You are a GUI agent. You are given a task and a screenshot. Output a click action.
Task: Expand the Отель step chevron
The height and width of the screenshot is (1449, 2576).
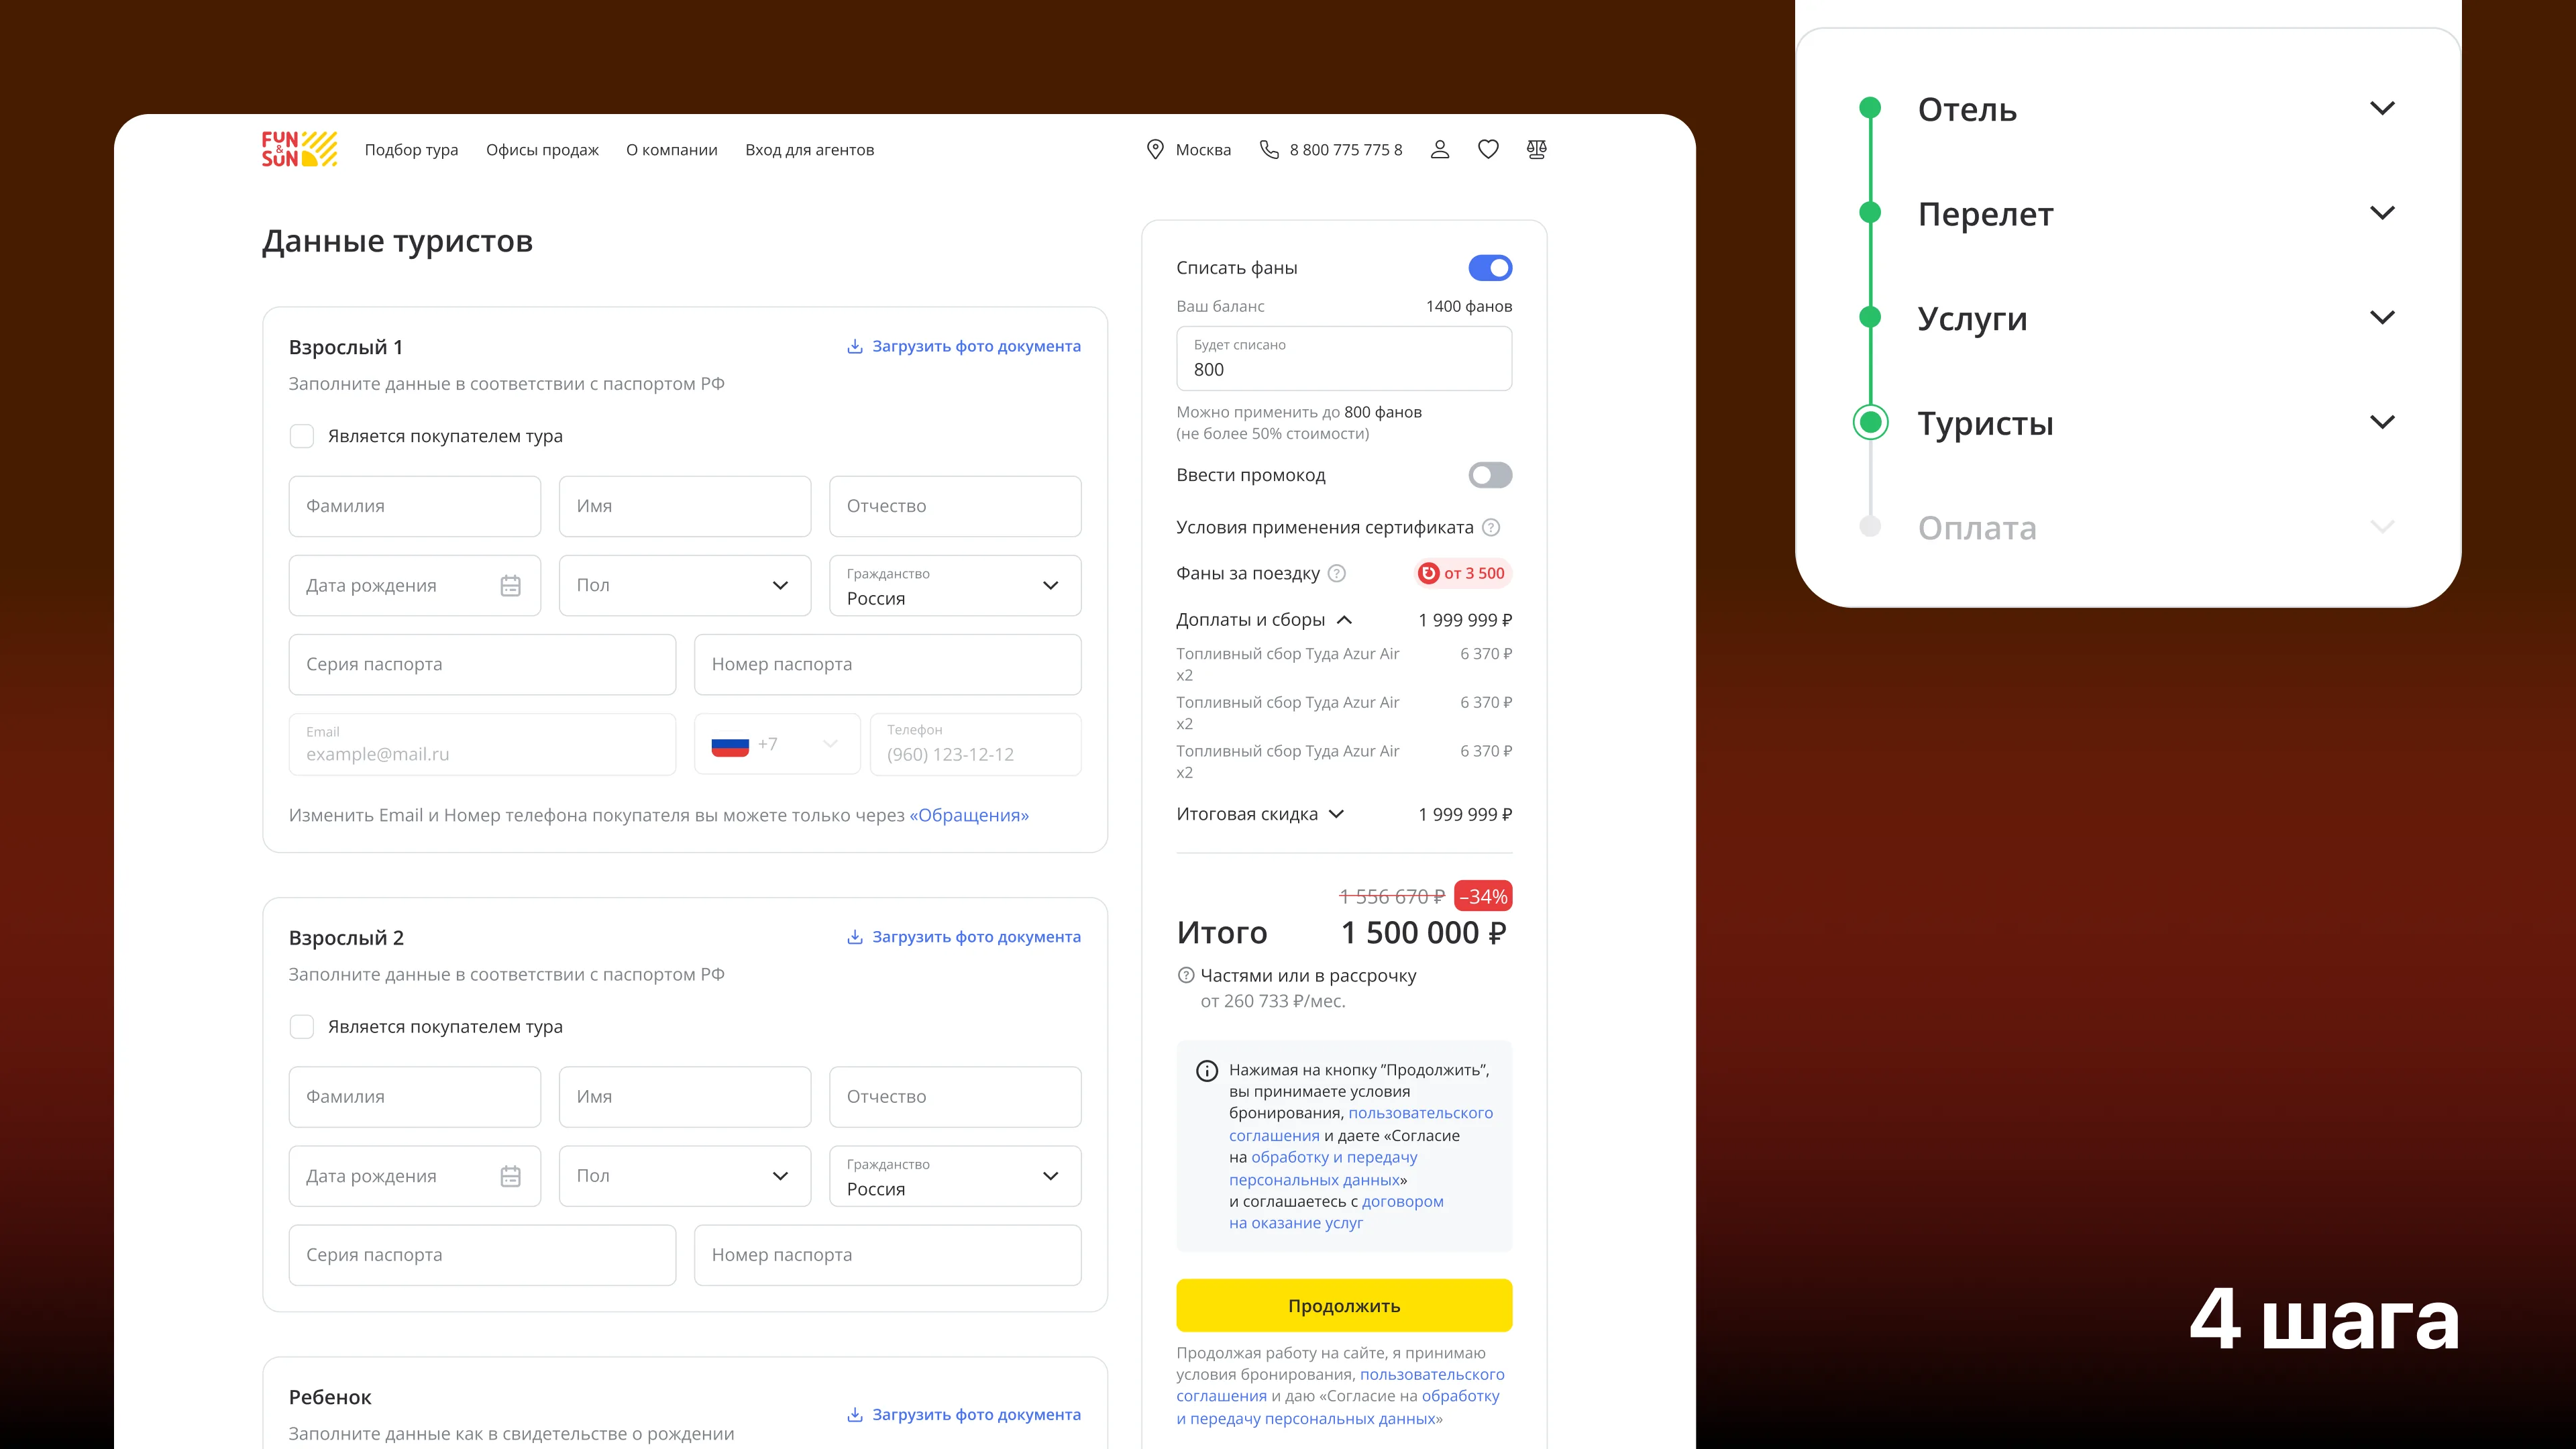(x=2383, y=108)
